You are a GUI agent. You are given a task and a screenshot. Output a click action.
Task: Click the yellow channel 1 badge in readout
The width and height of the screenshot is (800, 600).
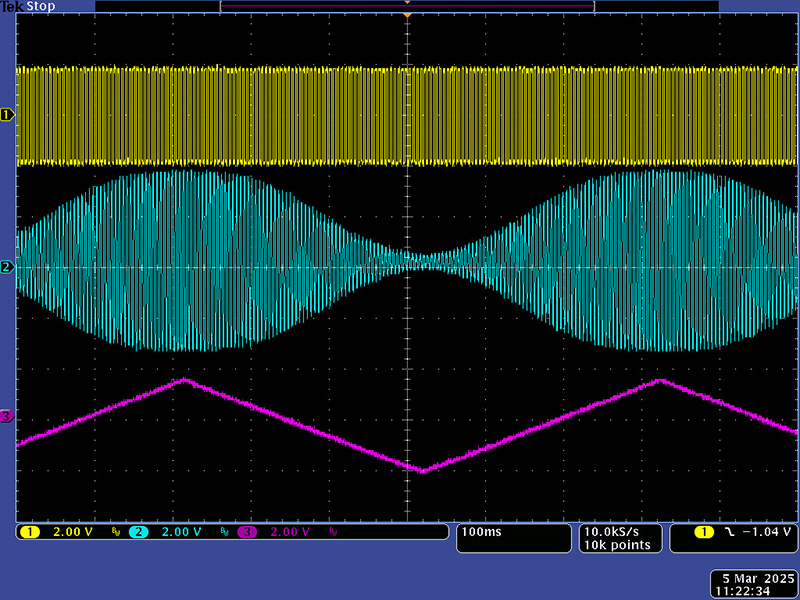(x=30, y=532)
